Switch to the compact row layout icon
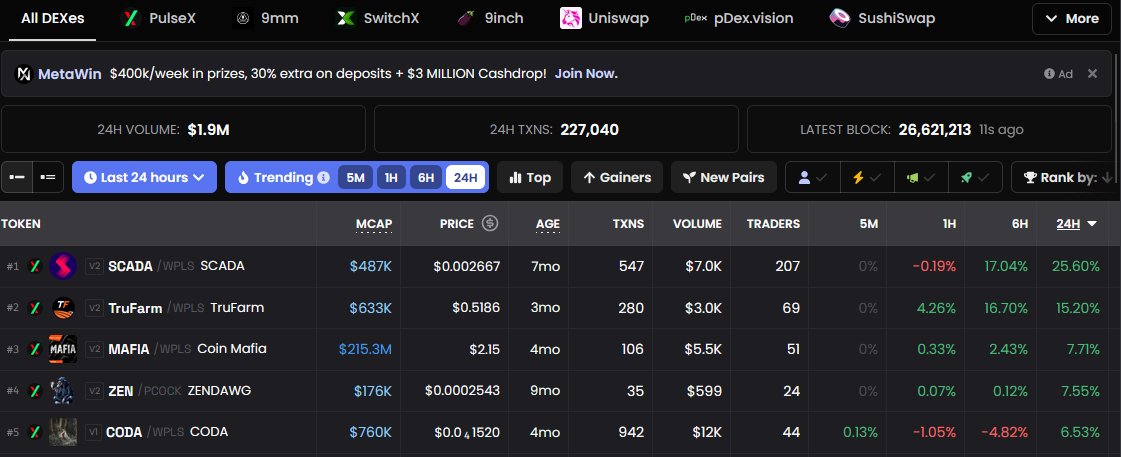 tap(16, 177)
